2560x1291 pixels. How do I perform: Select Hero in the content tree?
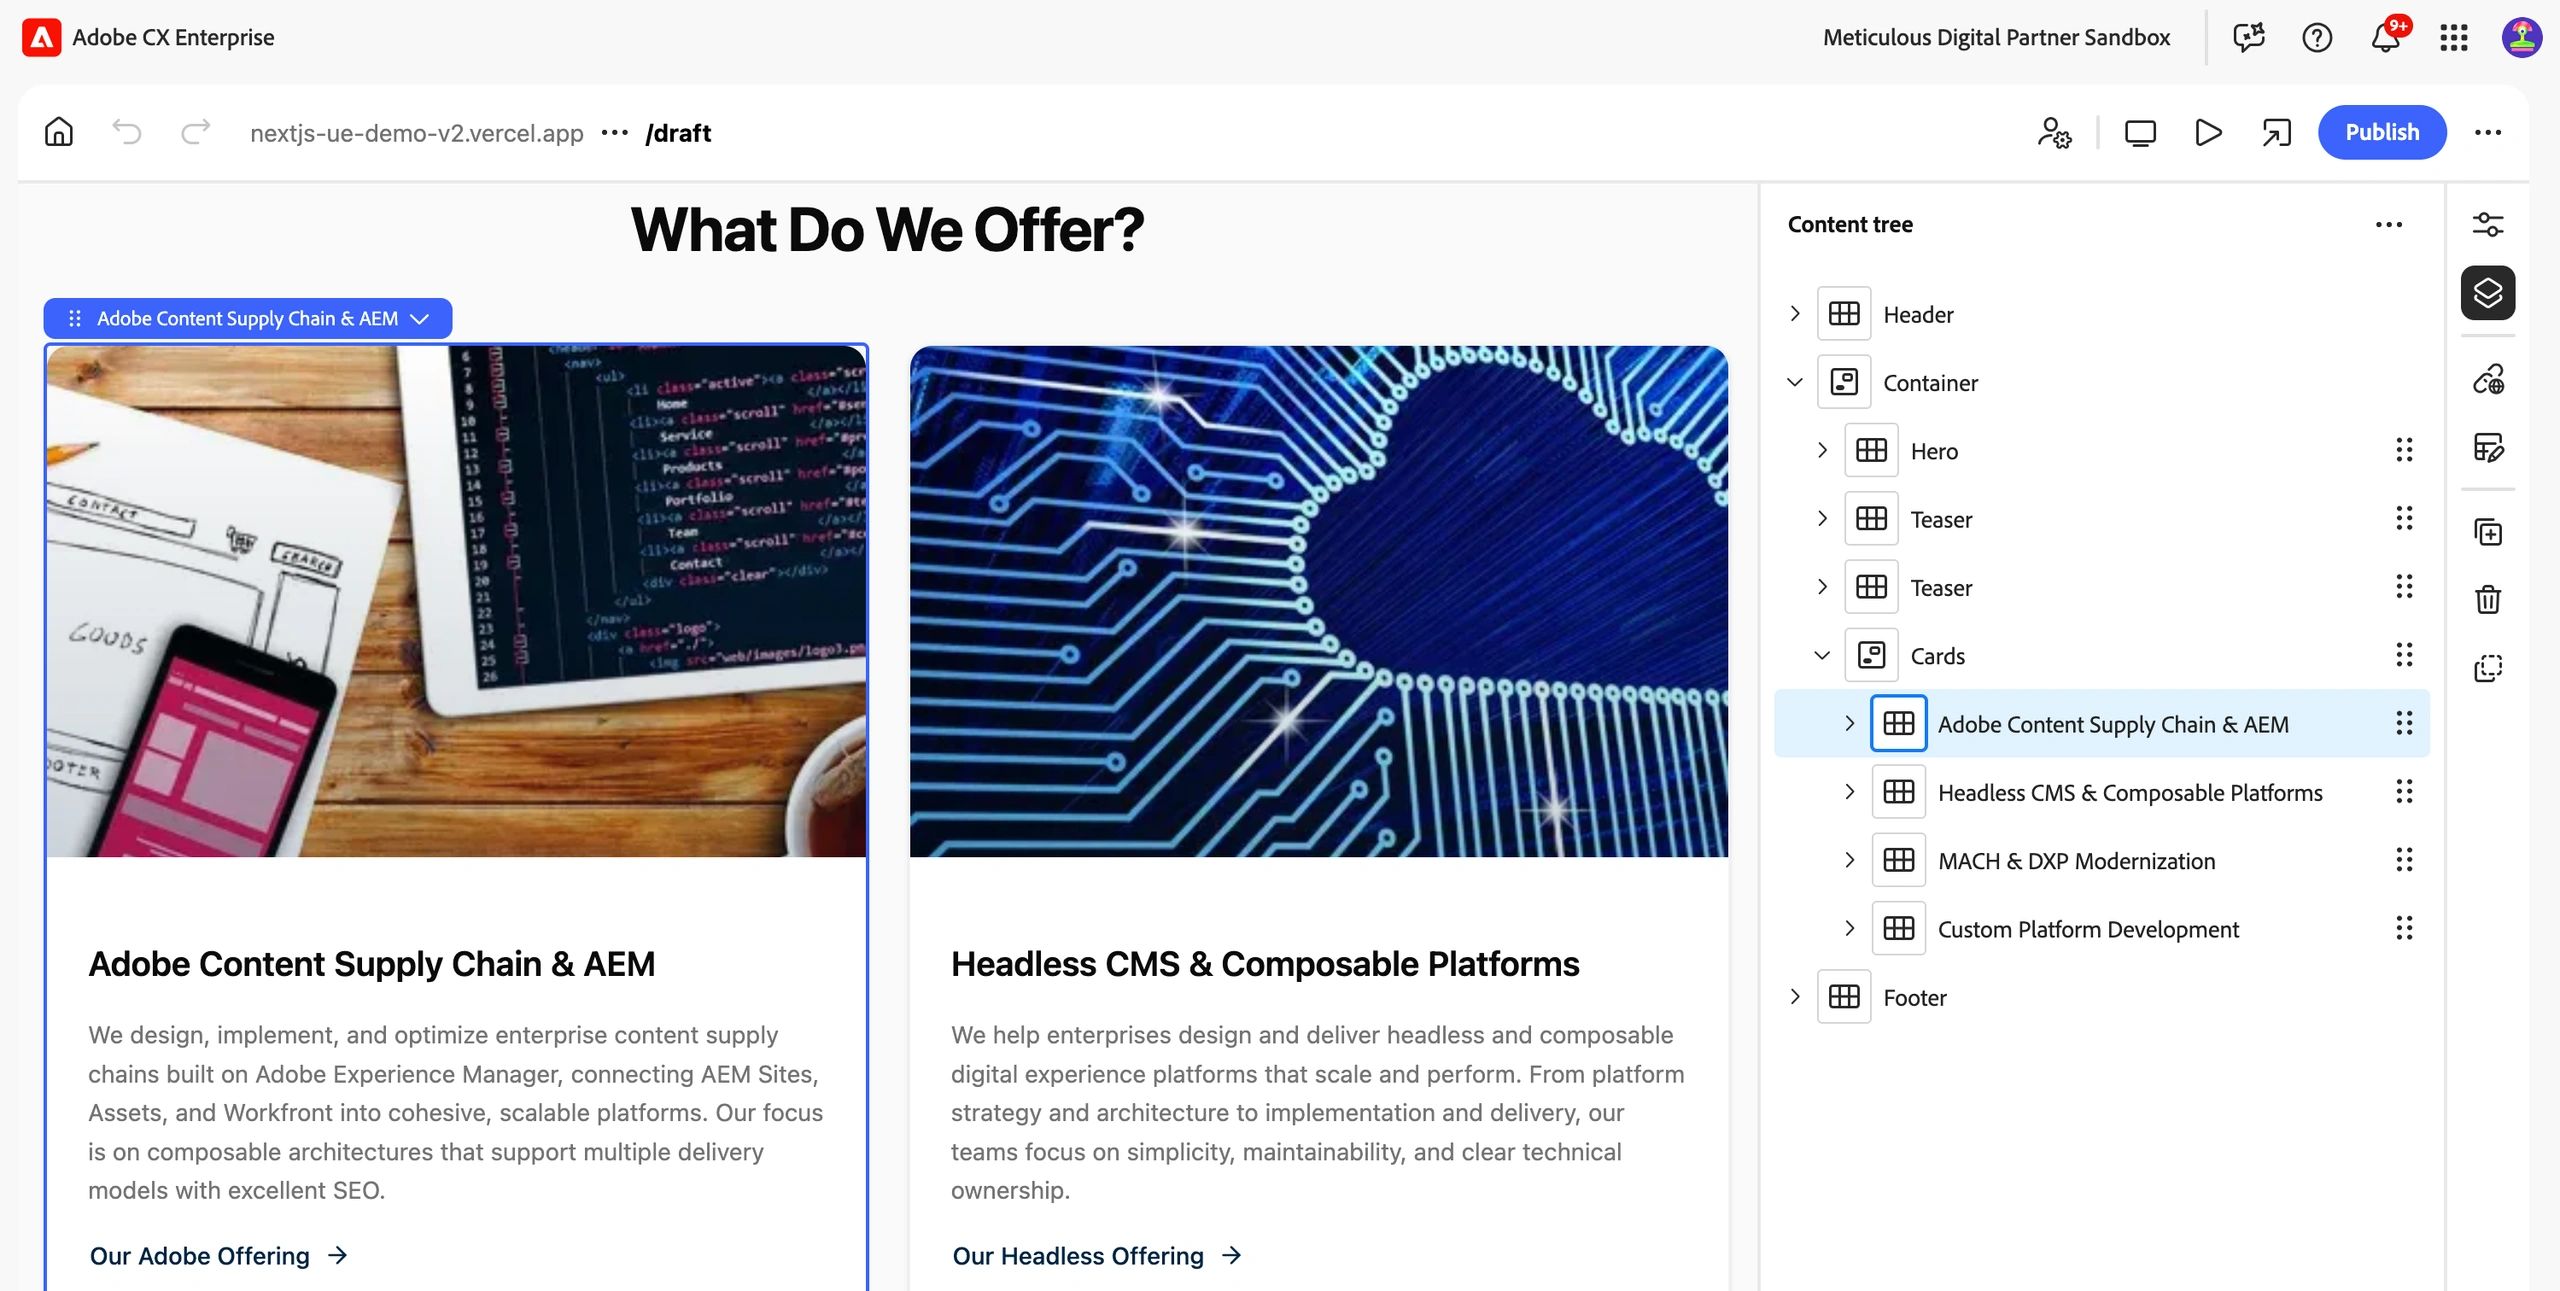tap(2102, 450)
